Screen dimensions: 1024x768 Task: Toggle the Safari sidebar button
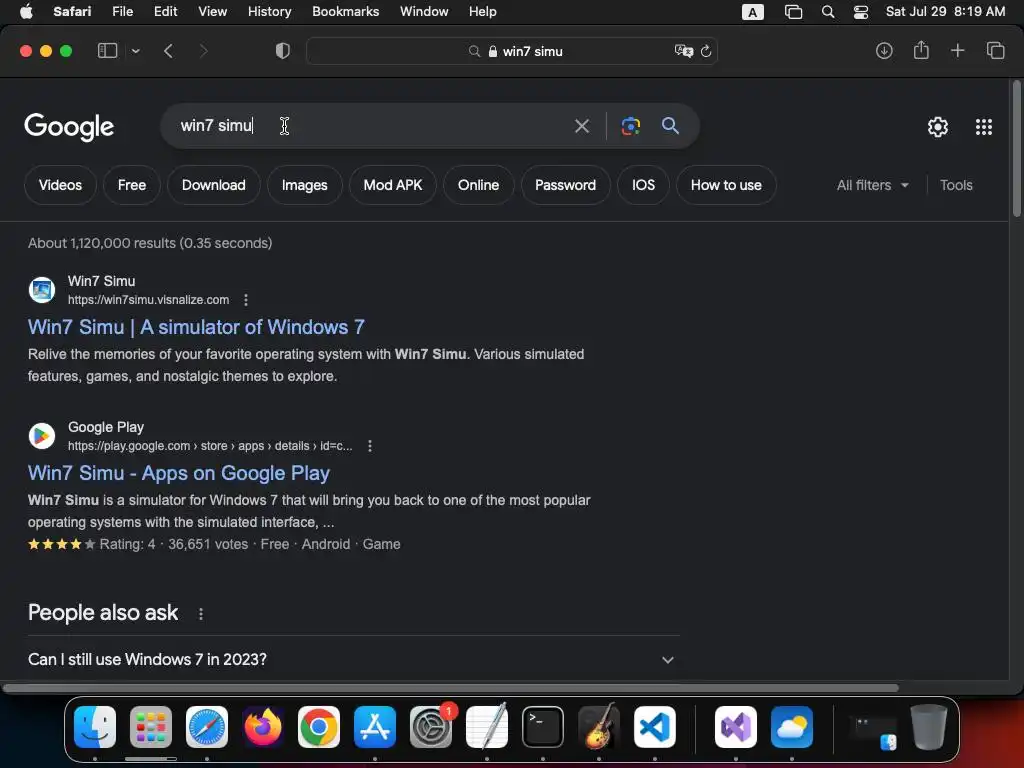107,51
